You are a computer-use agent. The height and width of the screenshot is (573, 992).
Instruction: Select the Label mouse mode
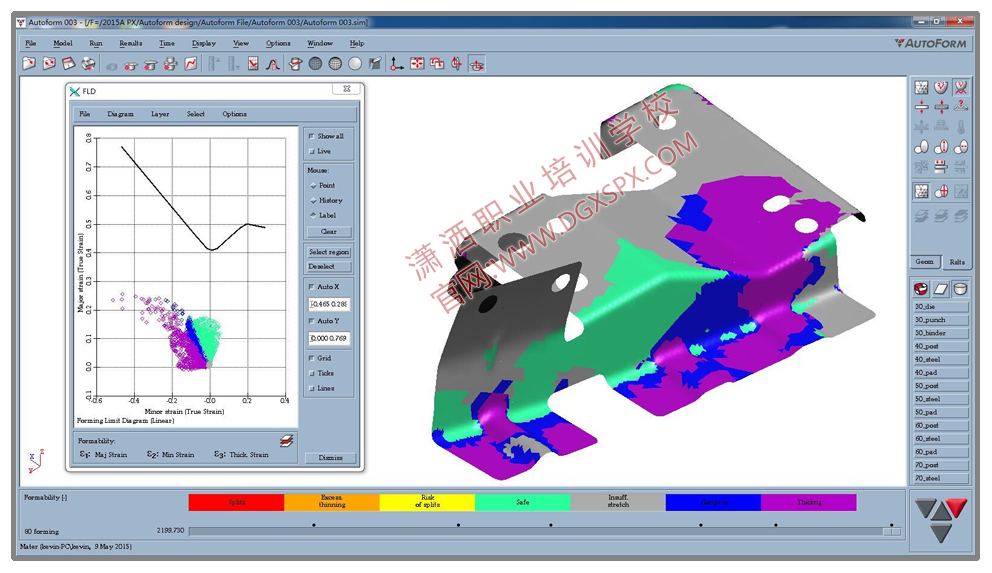pyautogui.click(x=313, y=216)
